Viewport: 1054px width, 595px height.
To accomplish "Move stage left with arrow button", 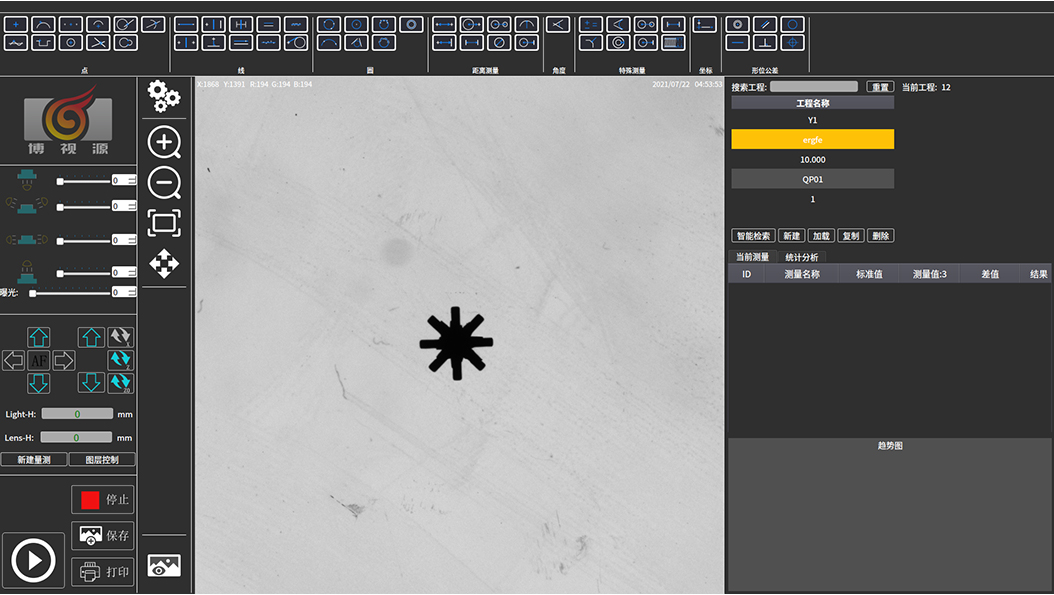I will [14, 360].
